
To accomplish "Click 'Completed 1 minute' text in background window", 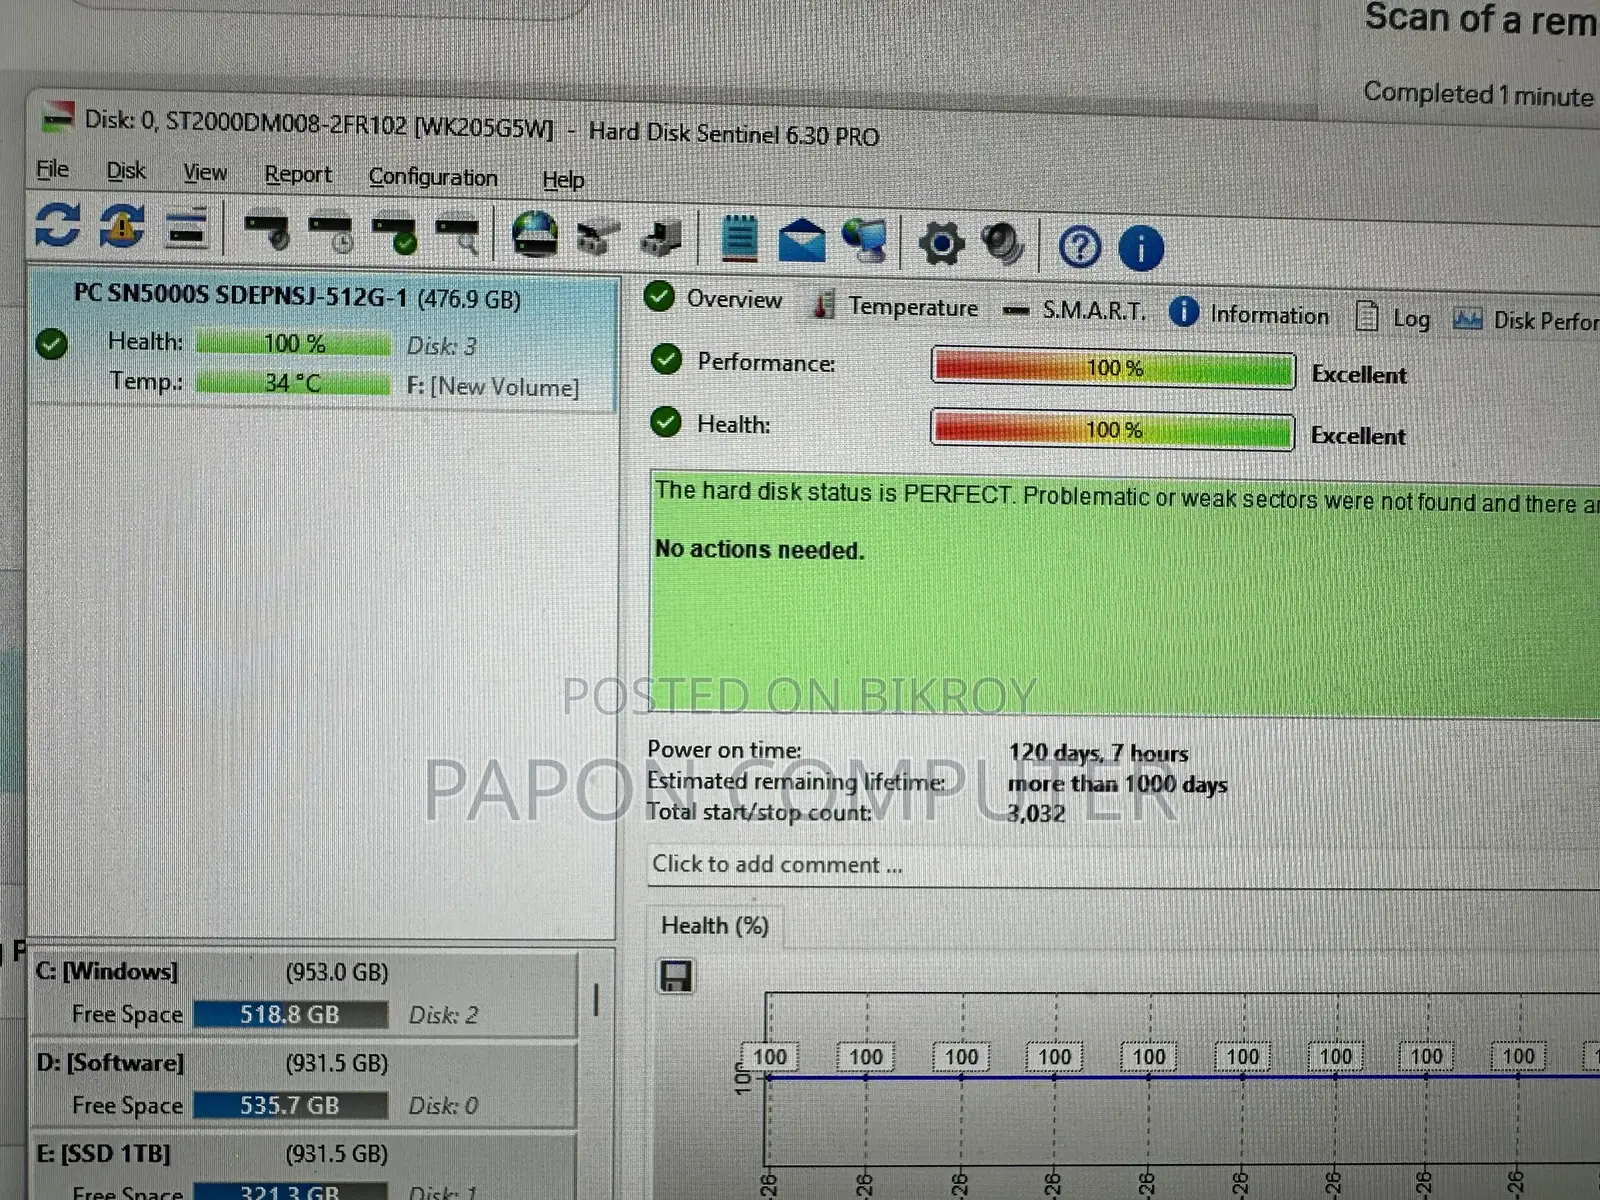I will tap(1479, 95).
